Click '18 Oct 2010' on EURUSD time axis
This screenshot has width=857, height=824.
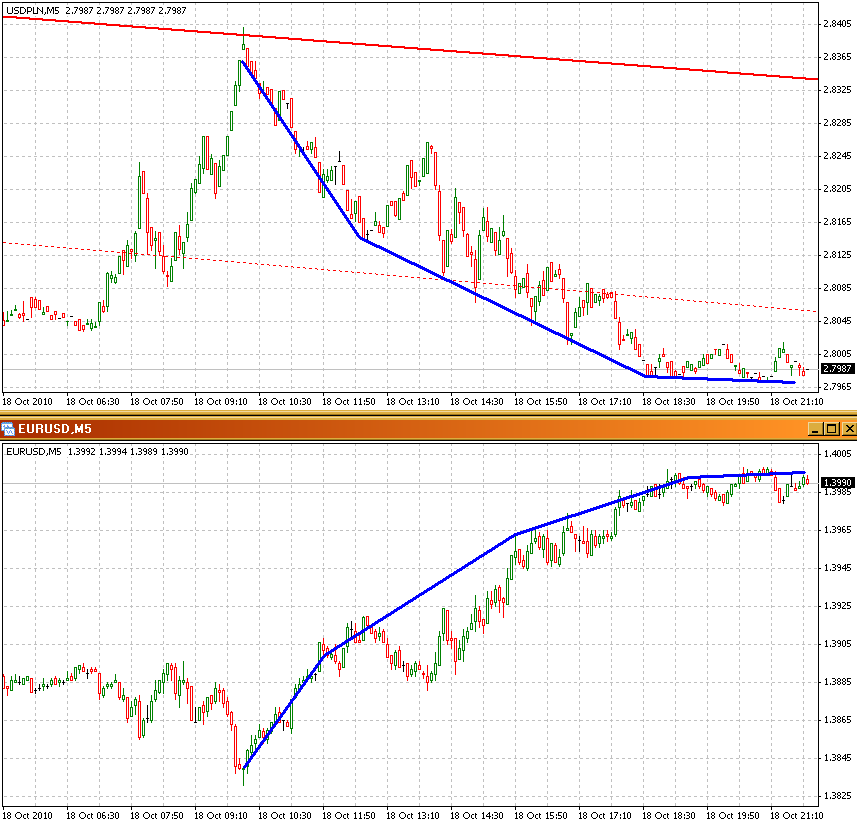[x=27, y=816]
